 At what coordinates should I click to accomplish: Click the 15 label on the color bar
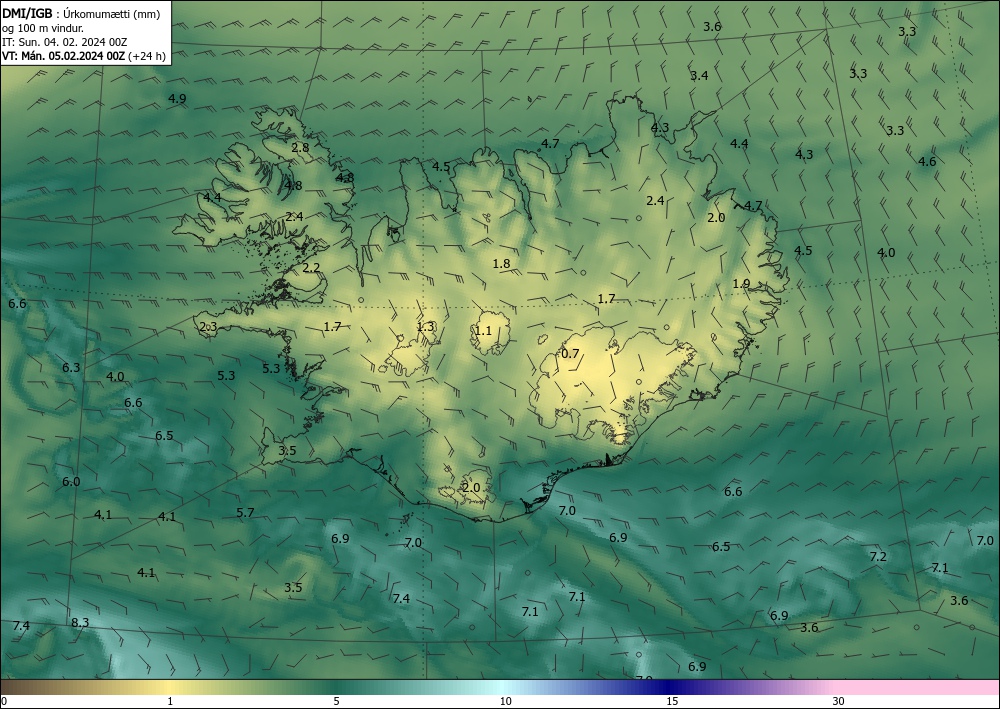click(672, 701)
